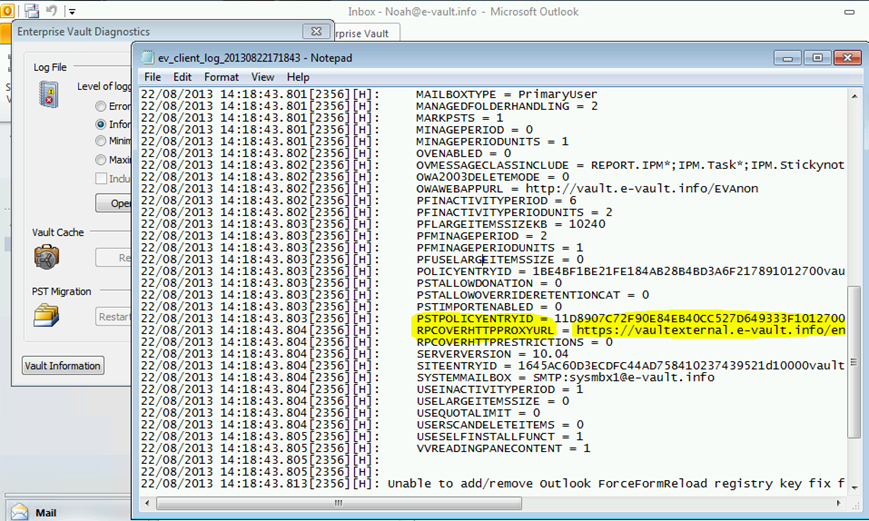
Task: Select the Maximum logging level radio button
Action: click(100, 160)
